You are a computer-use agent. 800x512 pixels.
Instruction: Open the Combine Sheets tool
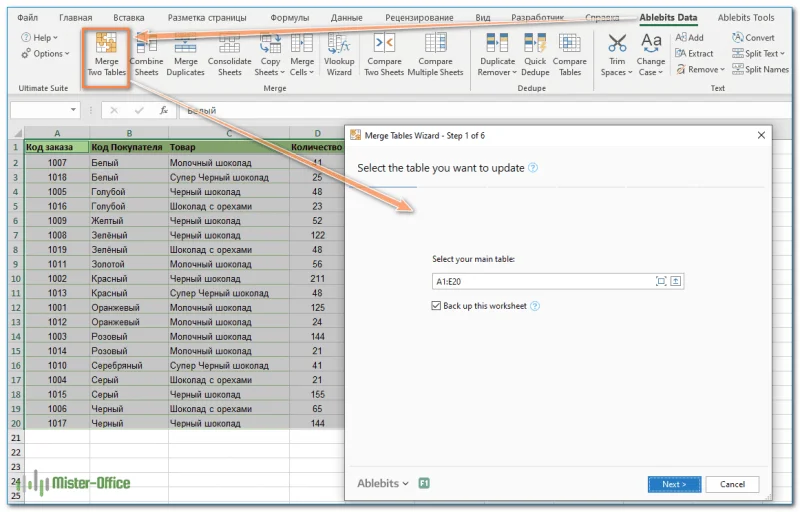tap(146, 44)
